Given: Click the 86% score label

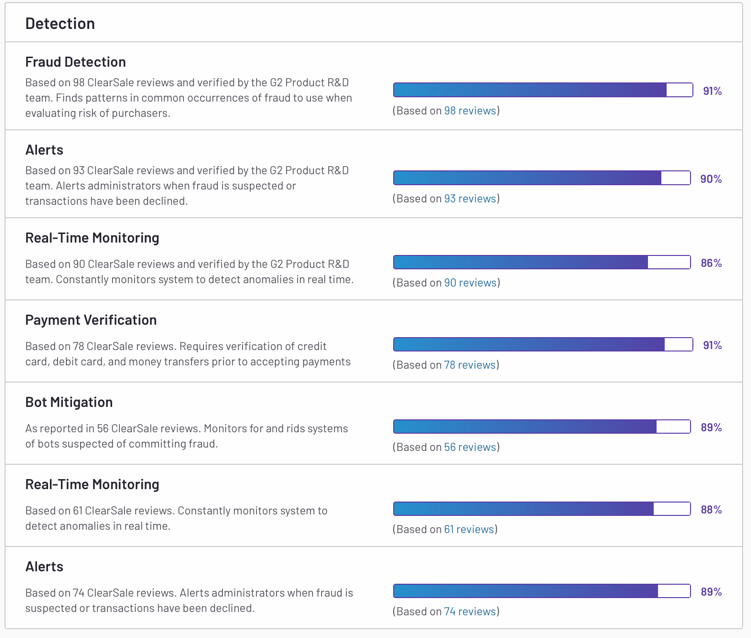Looking at the screenshot, I should [x=711, y=263].
